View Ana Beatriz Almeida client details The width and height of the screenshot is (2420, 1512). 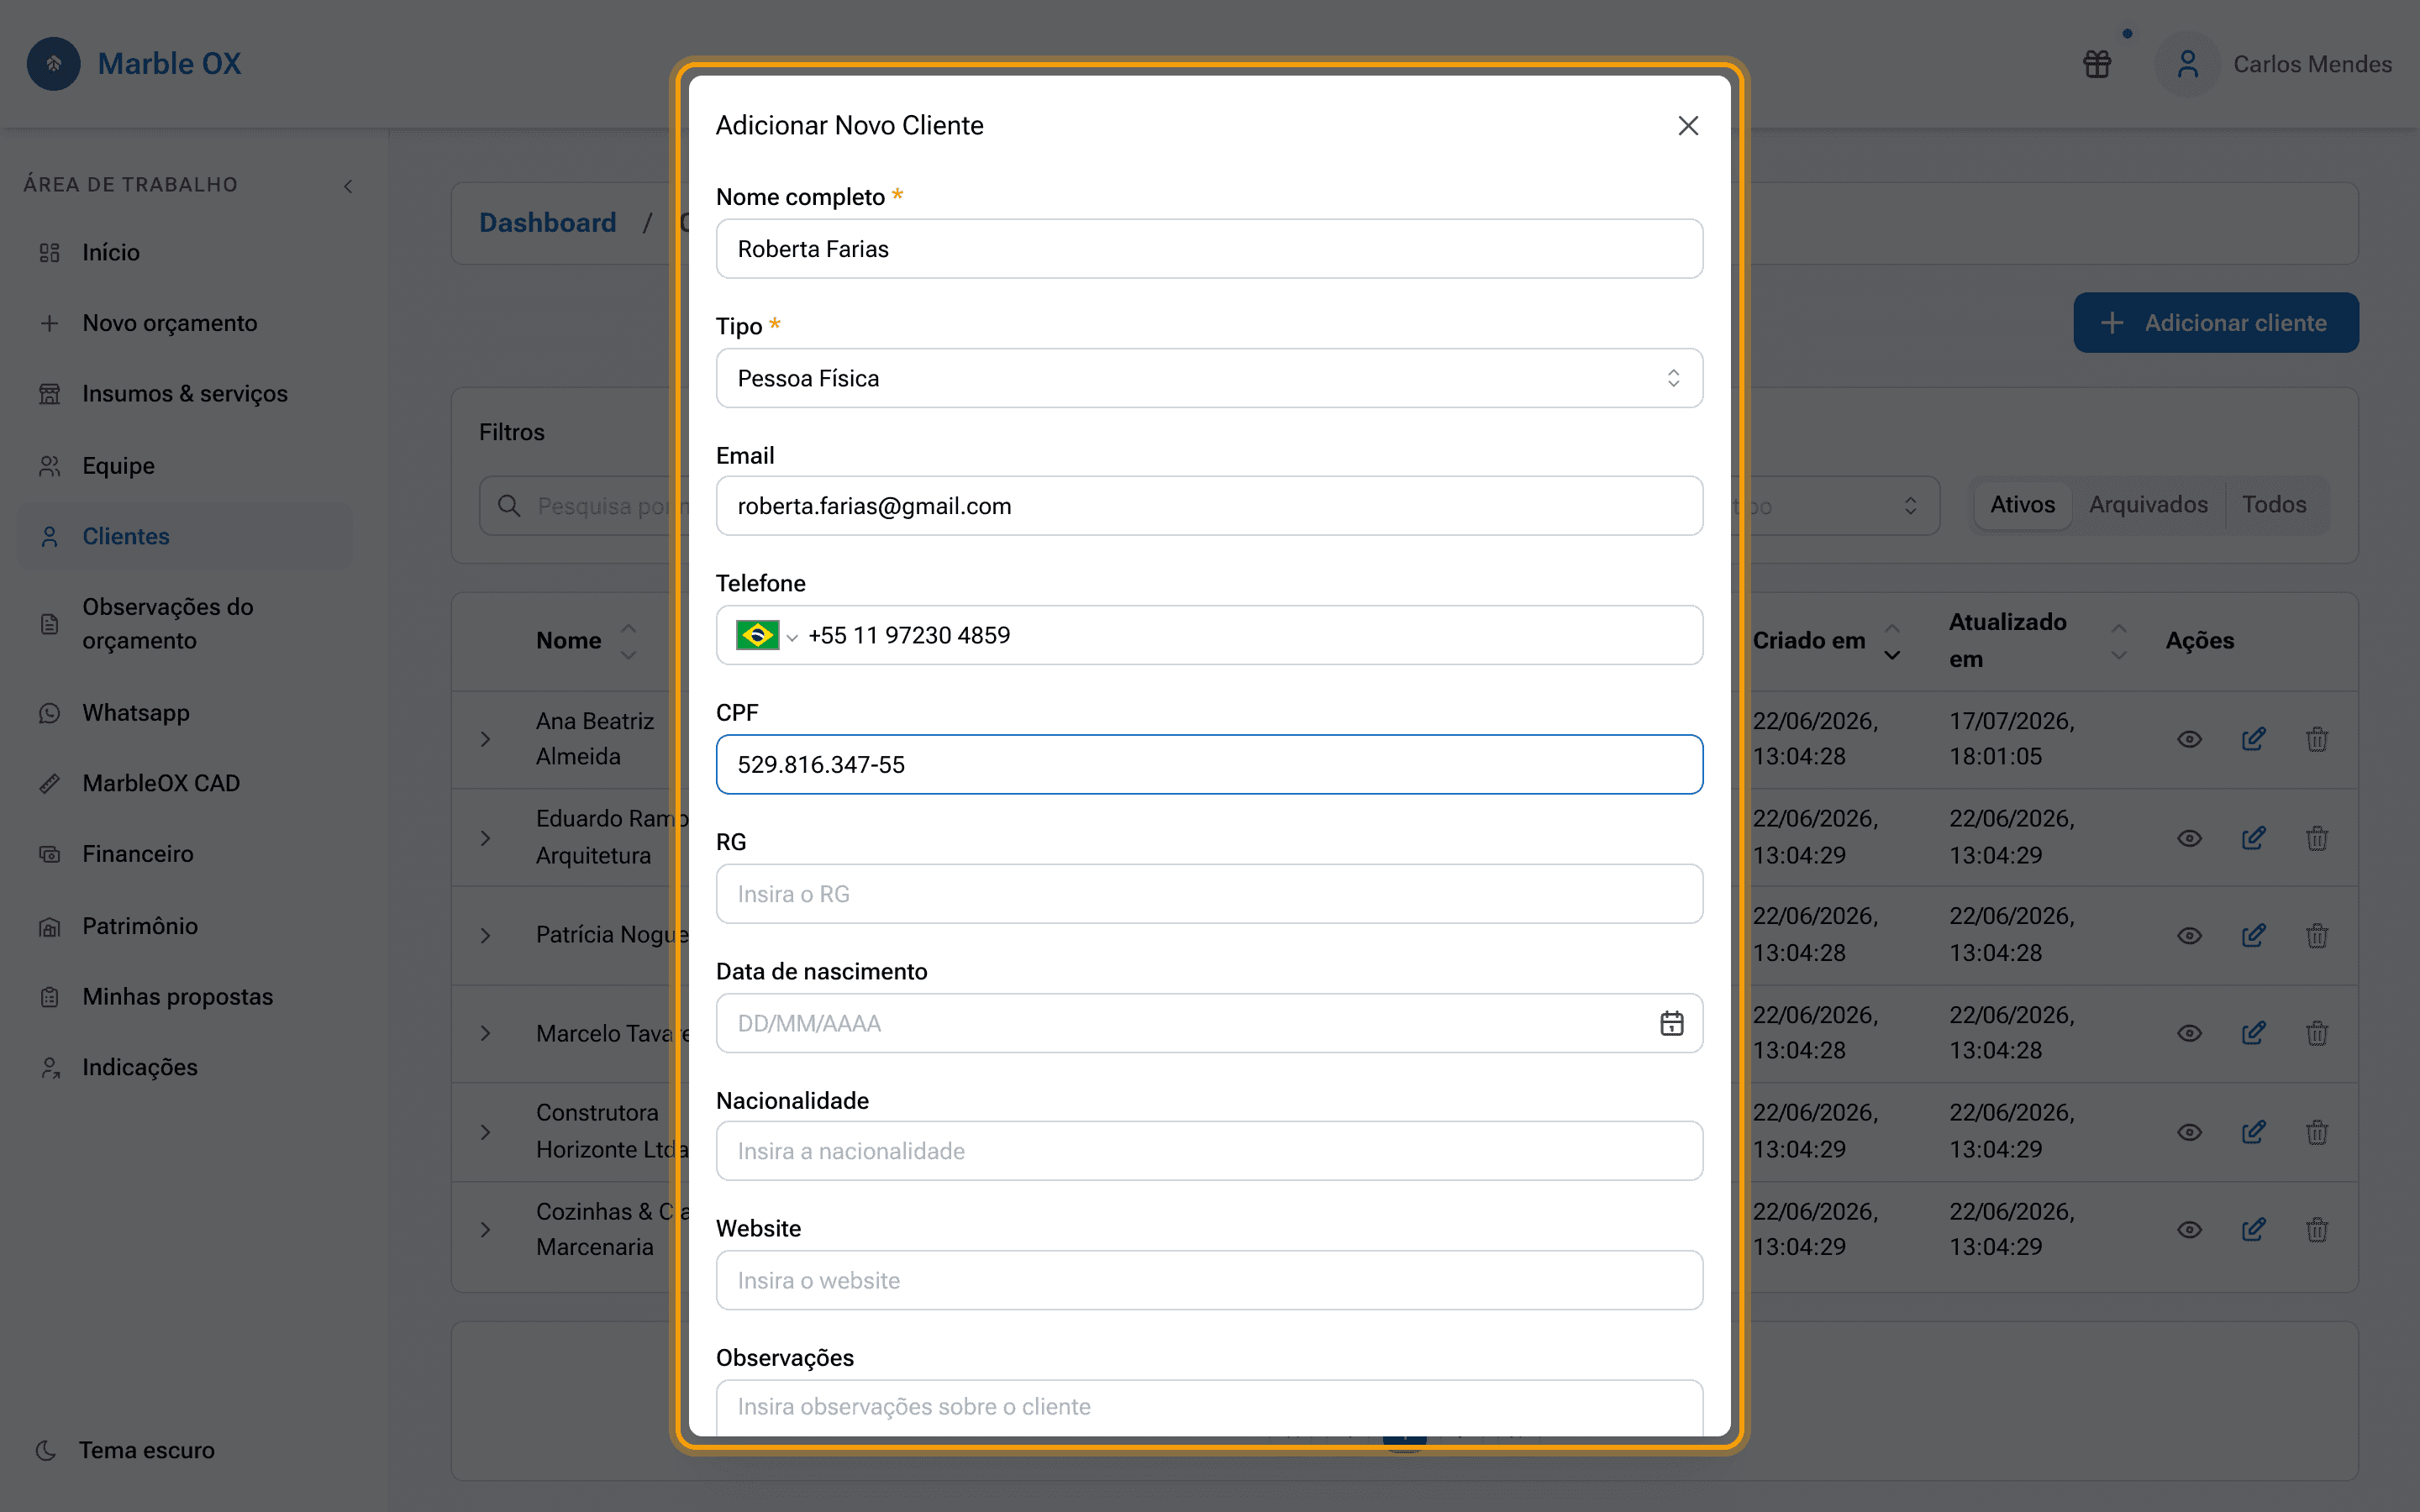point(2189,739)
